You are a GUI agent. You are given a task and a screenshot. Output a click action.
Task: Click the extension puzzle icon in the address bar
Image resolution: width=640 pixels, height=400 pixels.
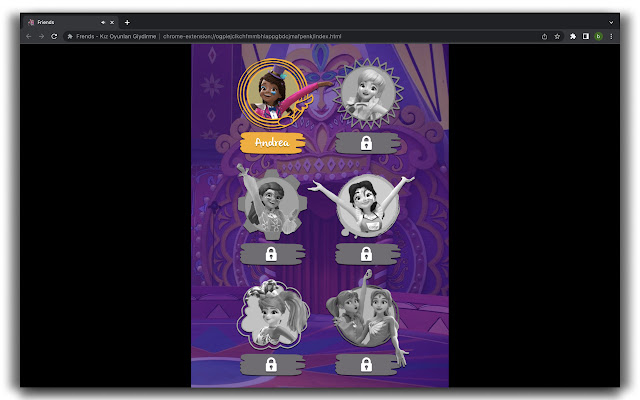(x=70, y=36)
